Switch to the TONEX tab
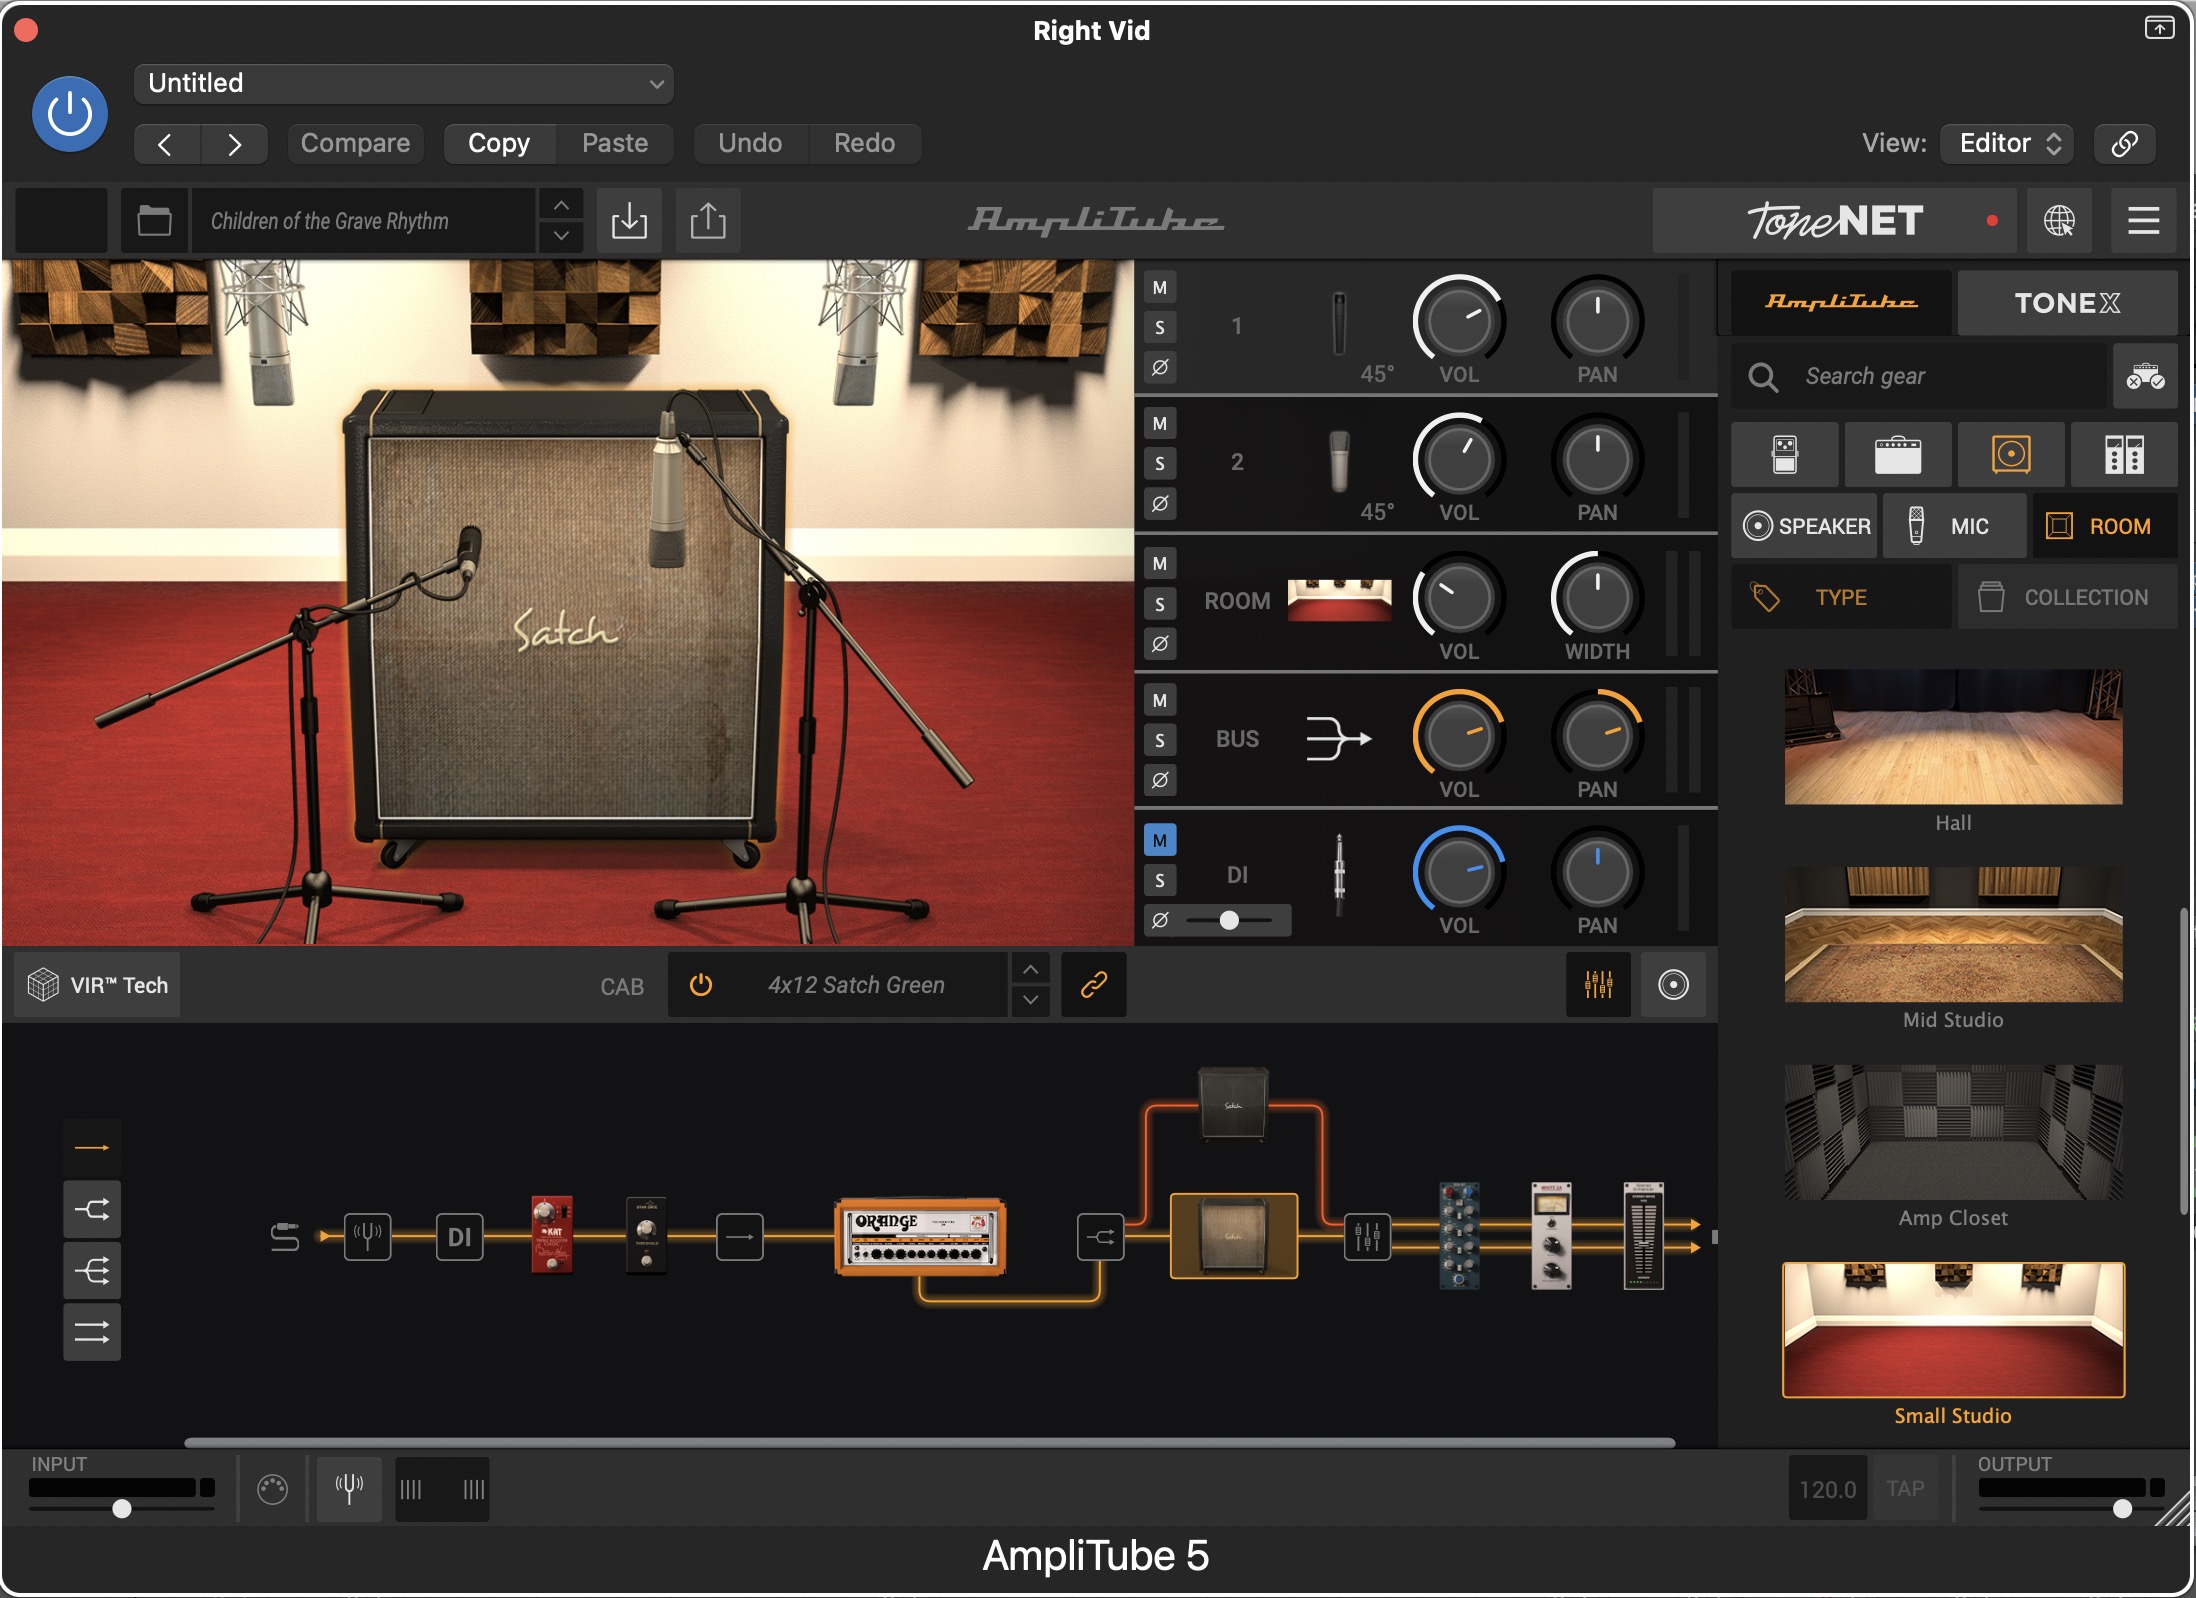 pyautogui.click(x=2066, y=303)
